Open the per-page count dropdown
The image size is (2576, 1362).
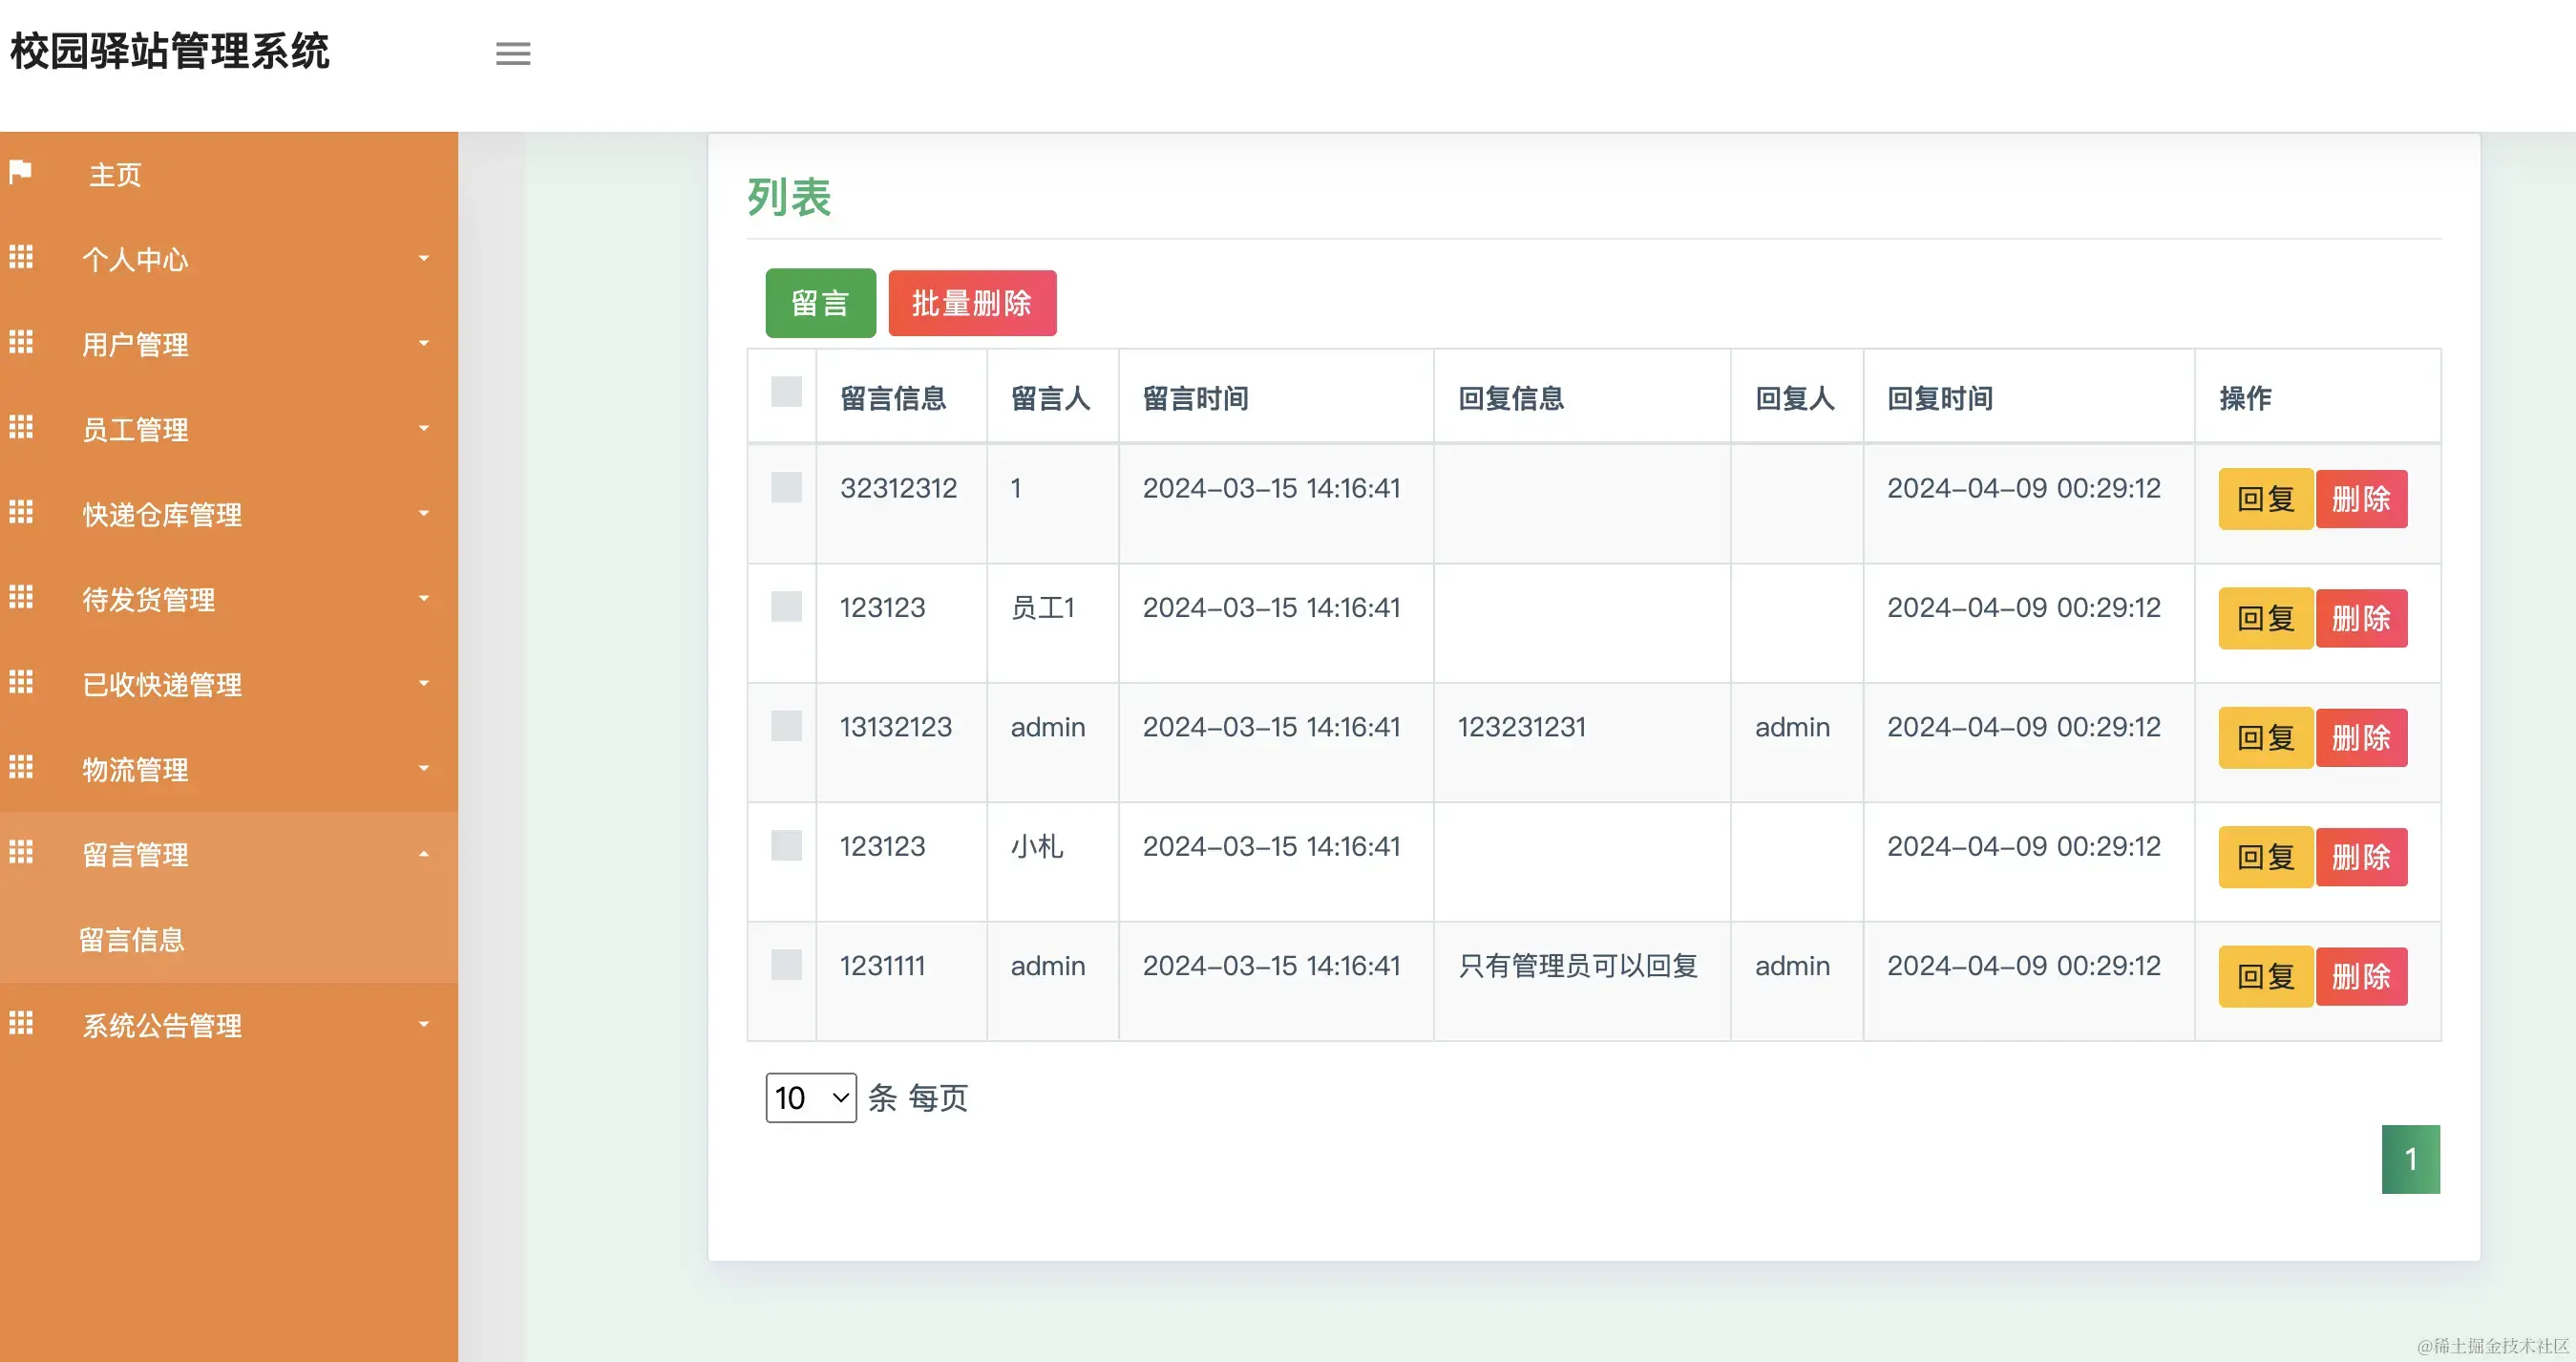point(810,1097)
